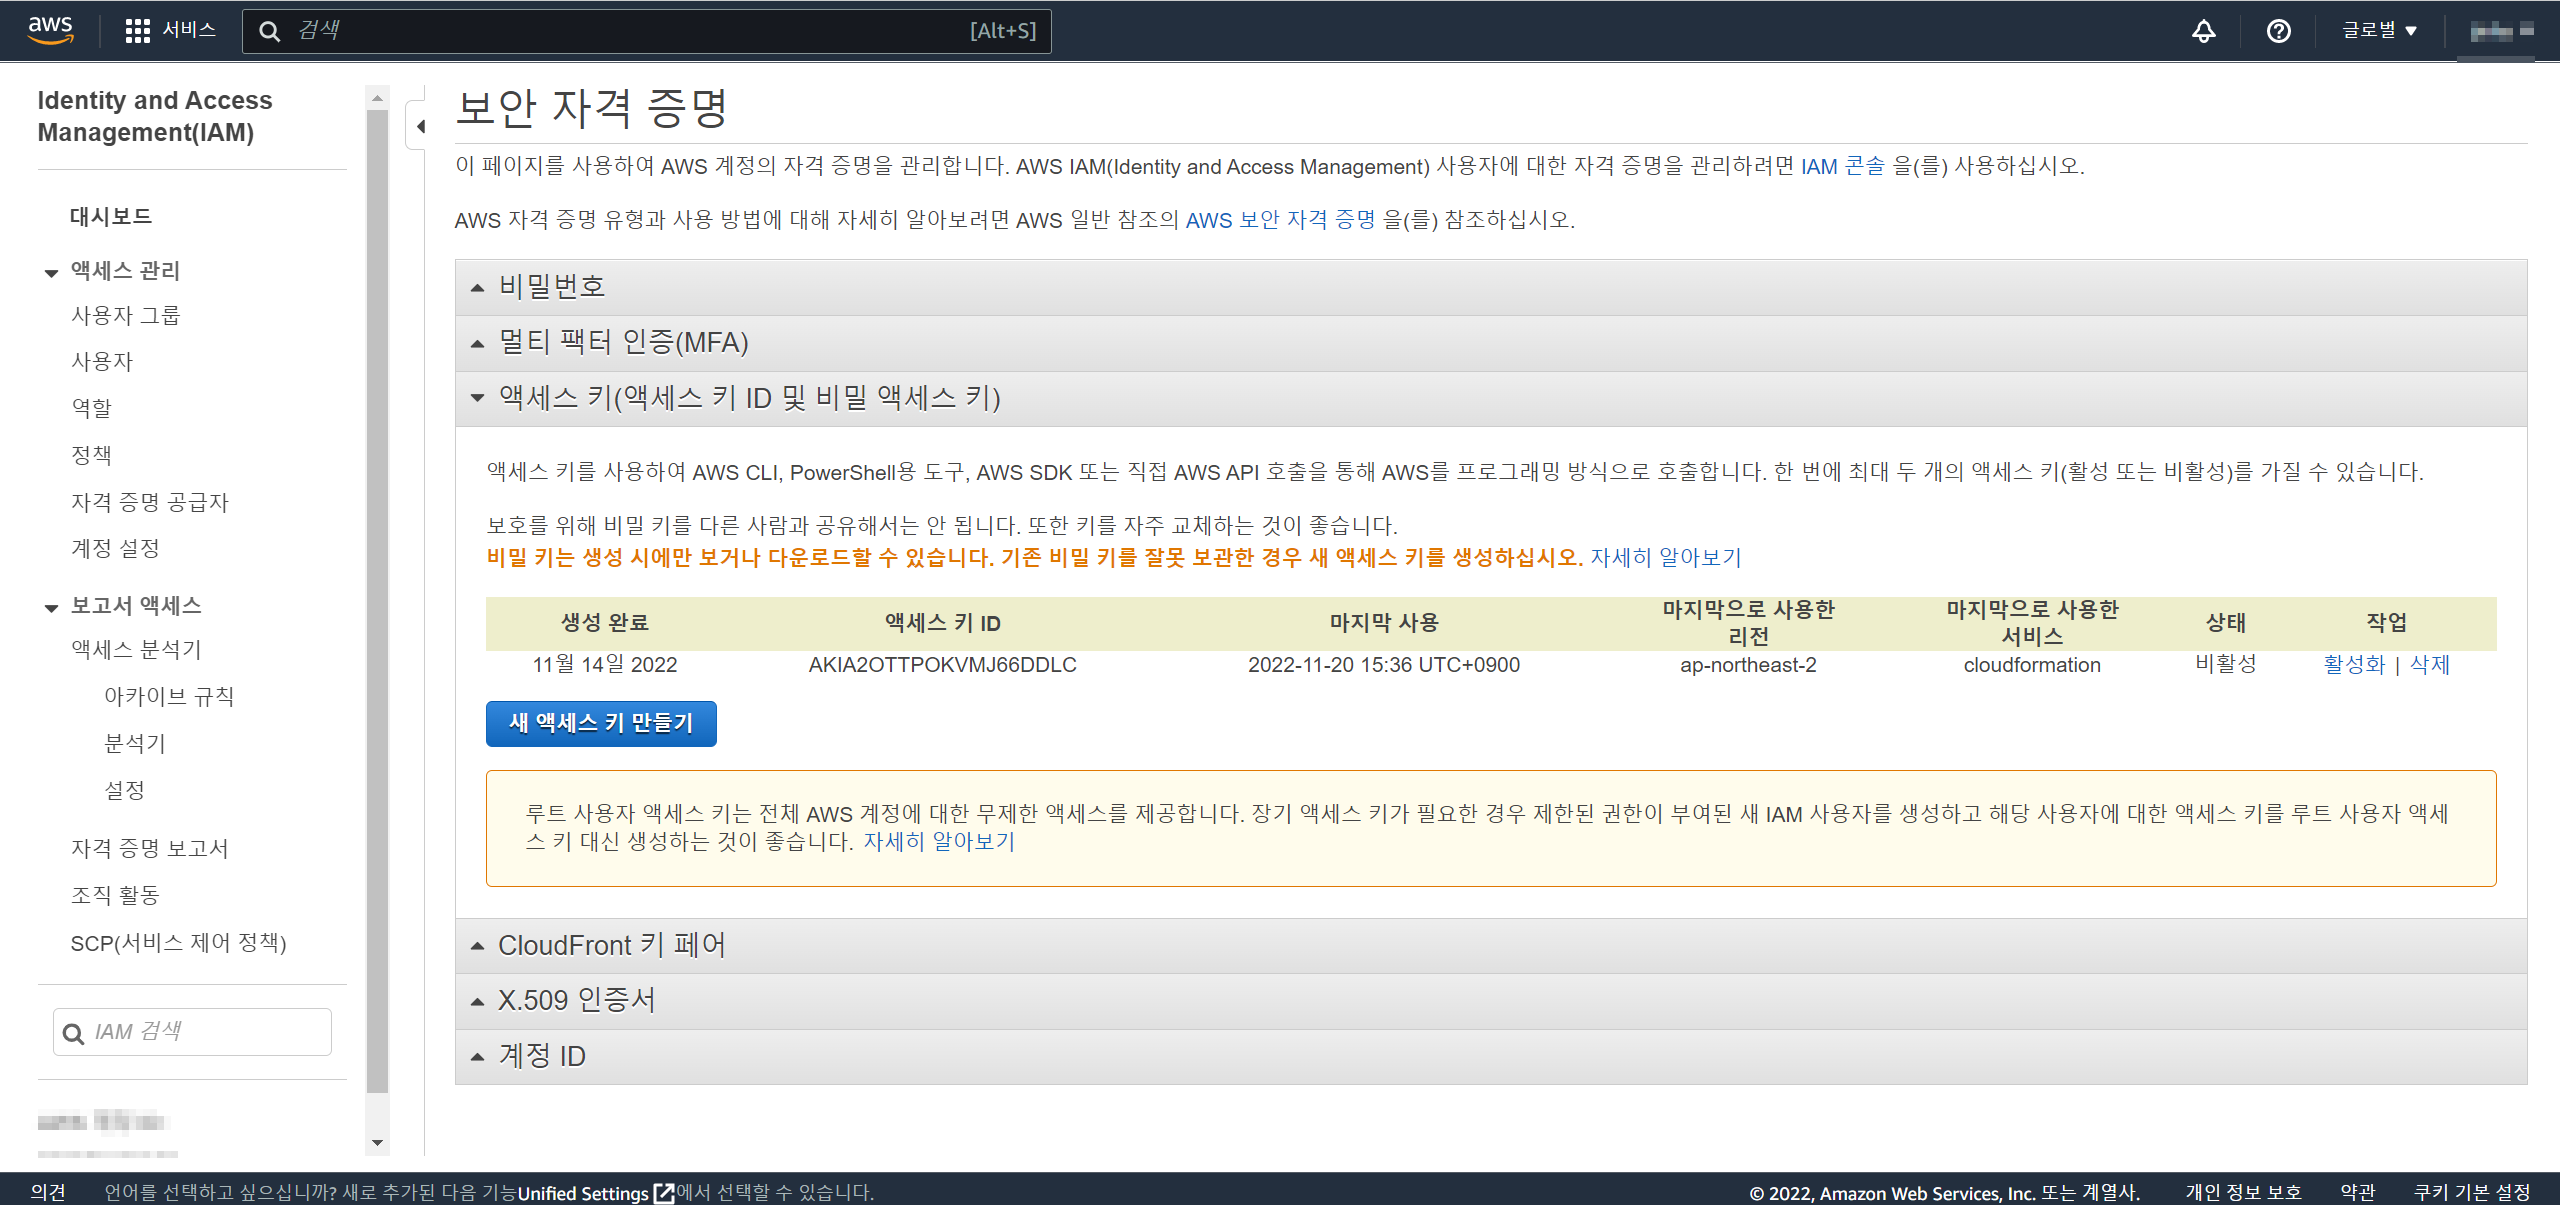Screen dimensions: 2560x1205
Task: Click the 삭제 link for the access key
Action: [2429, 665]
